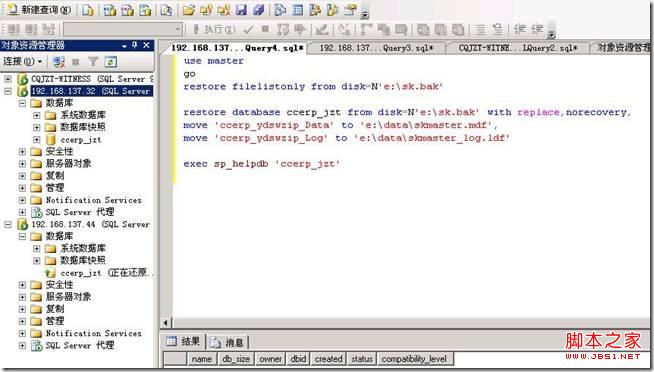
Task: Create an Analysis Services XMLA query
Action: point(145,10)
